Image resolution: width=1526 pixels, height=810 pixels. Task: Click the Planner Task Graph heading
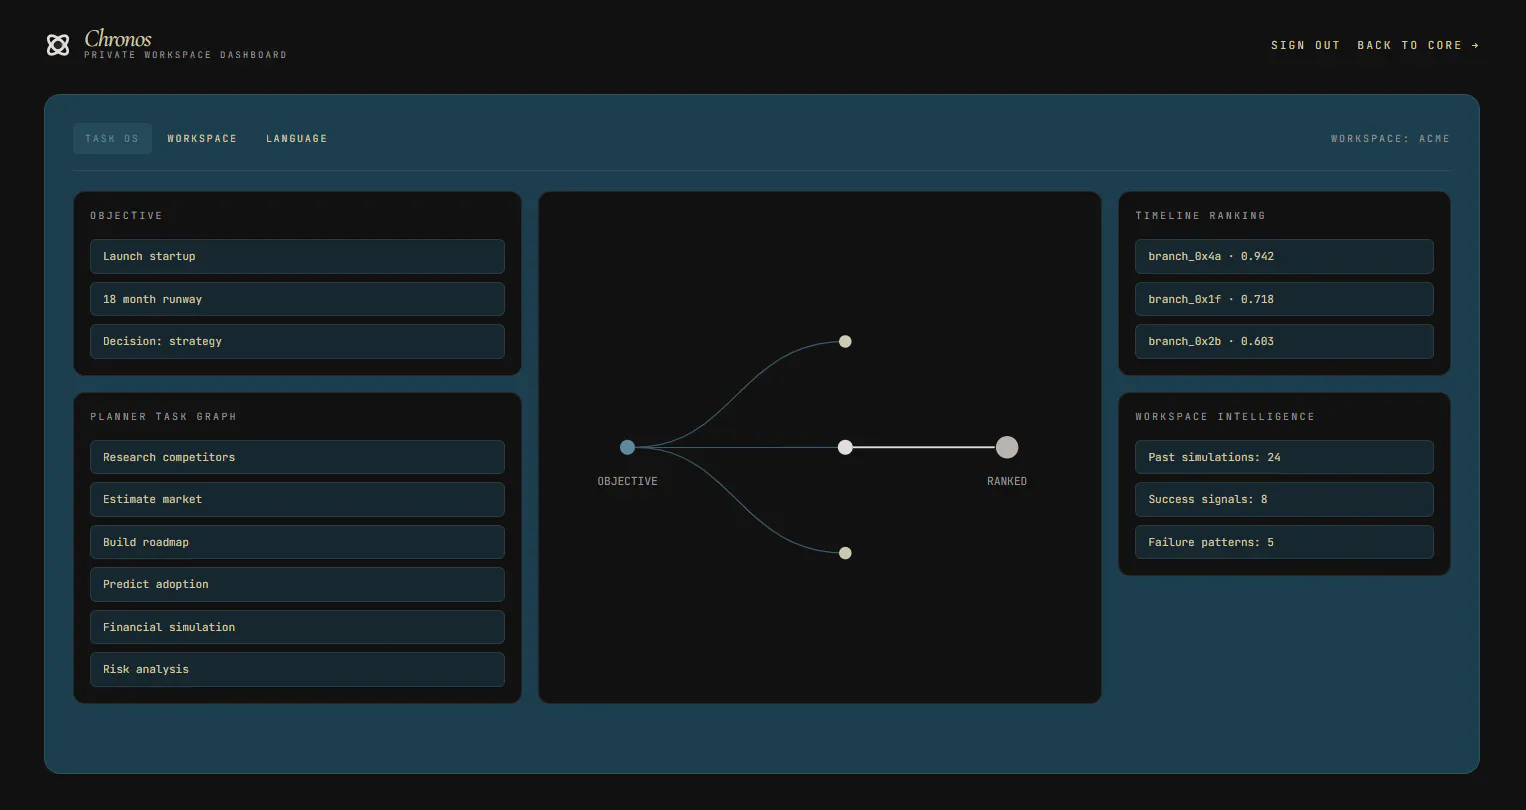pyautogui.click(x=163, y=416)
